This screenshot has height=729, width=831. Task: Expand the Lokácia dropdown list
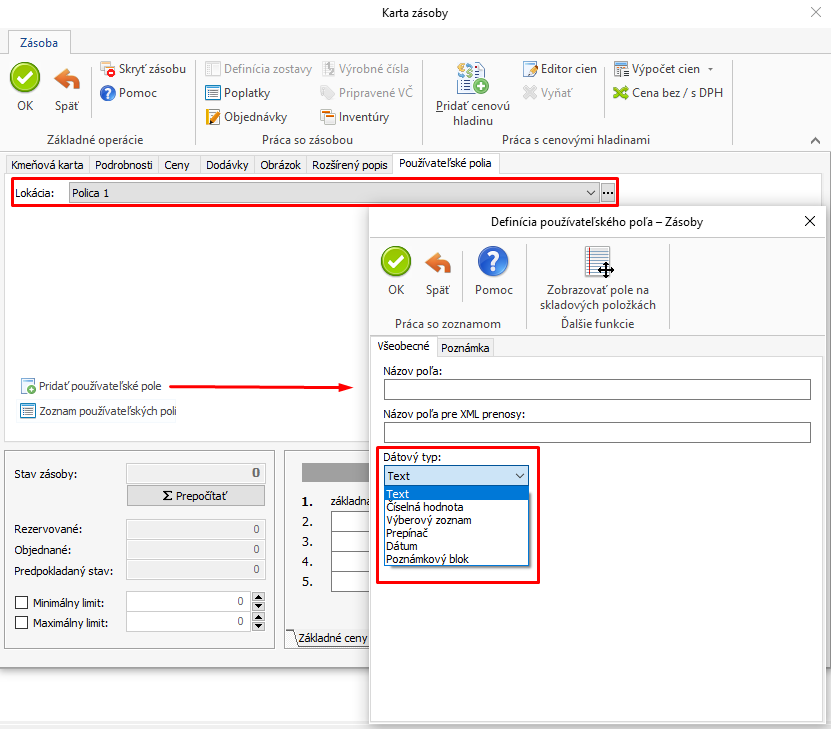click(591, 192)
